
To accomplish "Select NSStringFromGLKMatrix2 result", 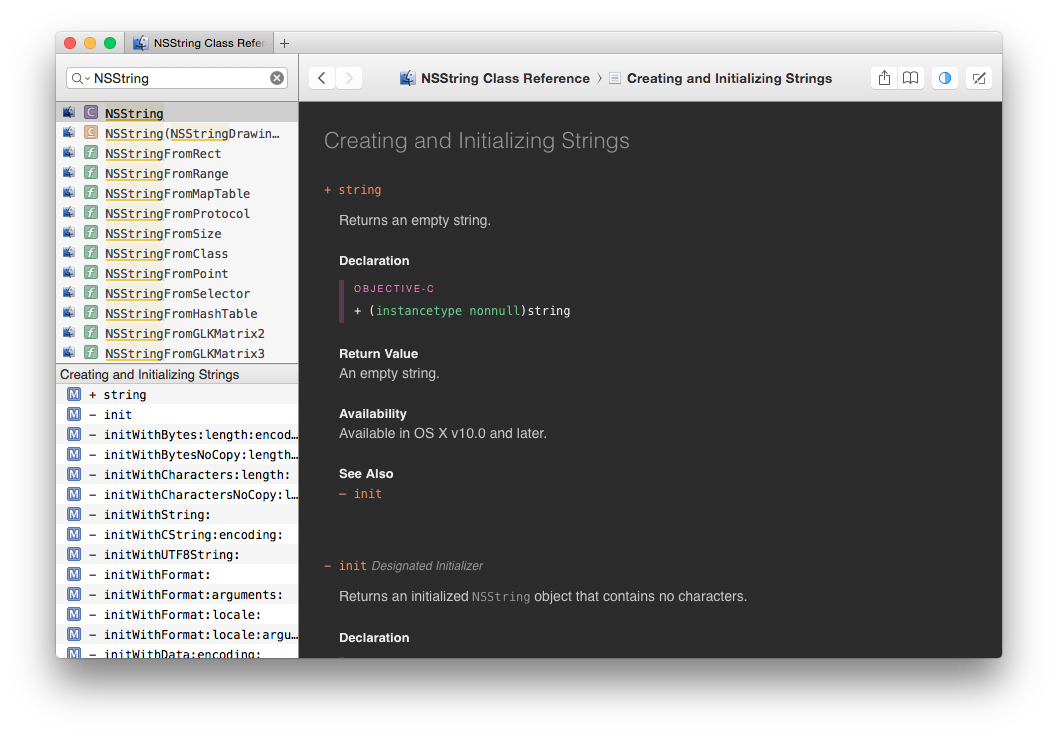I will (177, 333).
